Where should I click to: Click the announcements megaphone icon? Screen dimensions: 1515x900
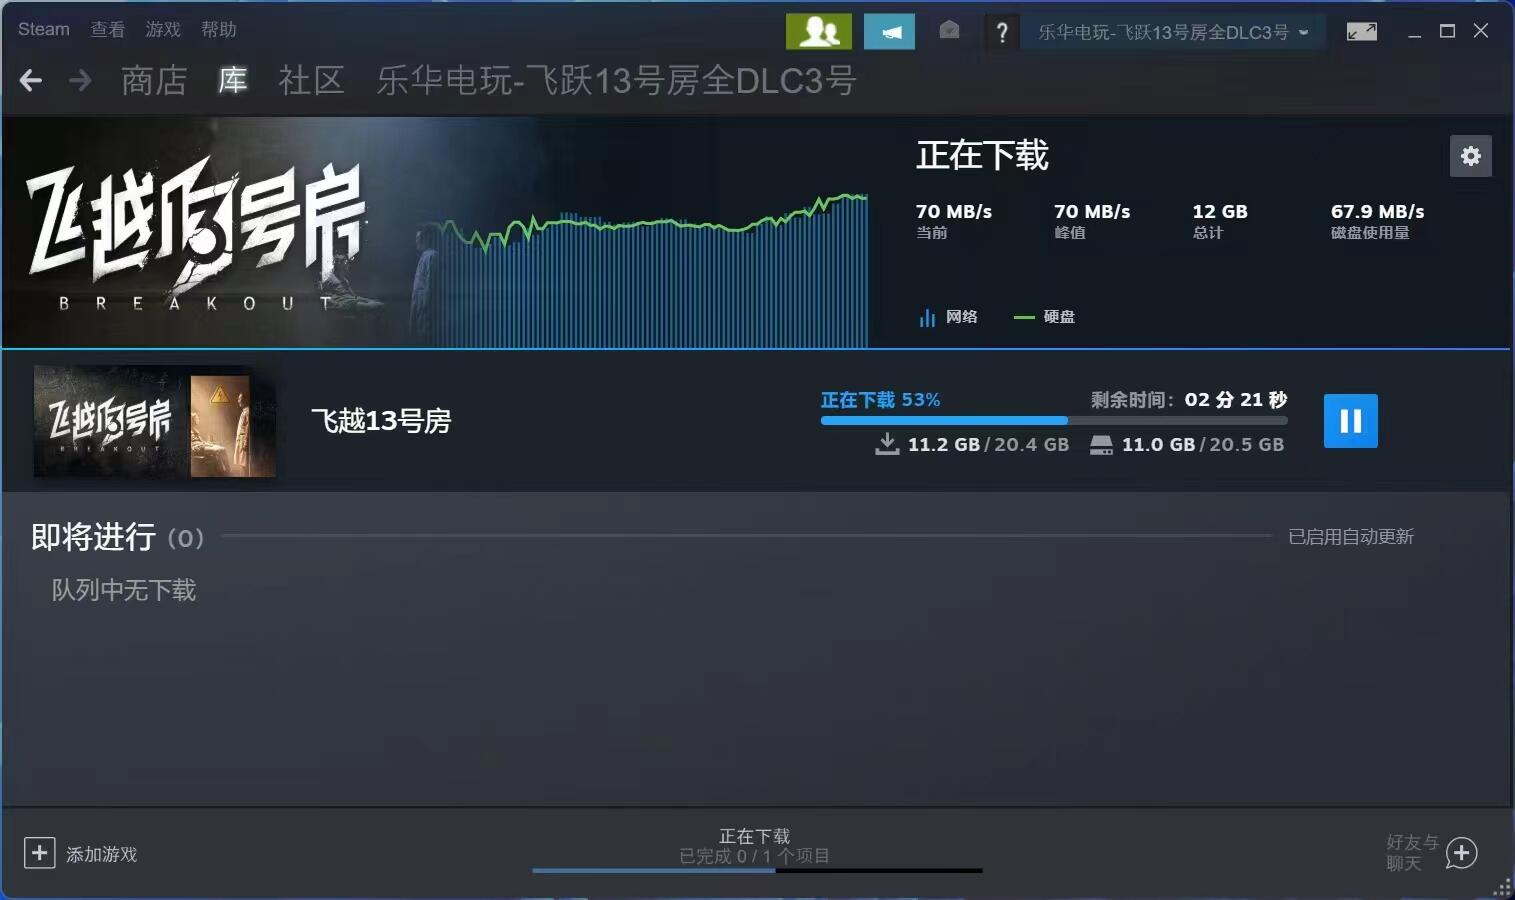coord(889,32)
